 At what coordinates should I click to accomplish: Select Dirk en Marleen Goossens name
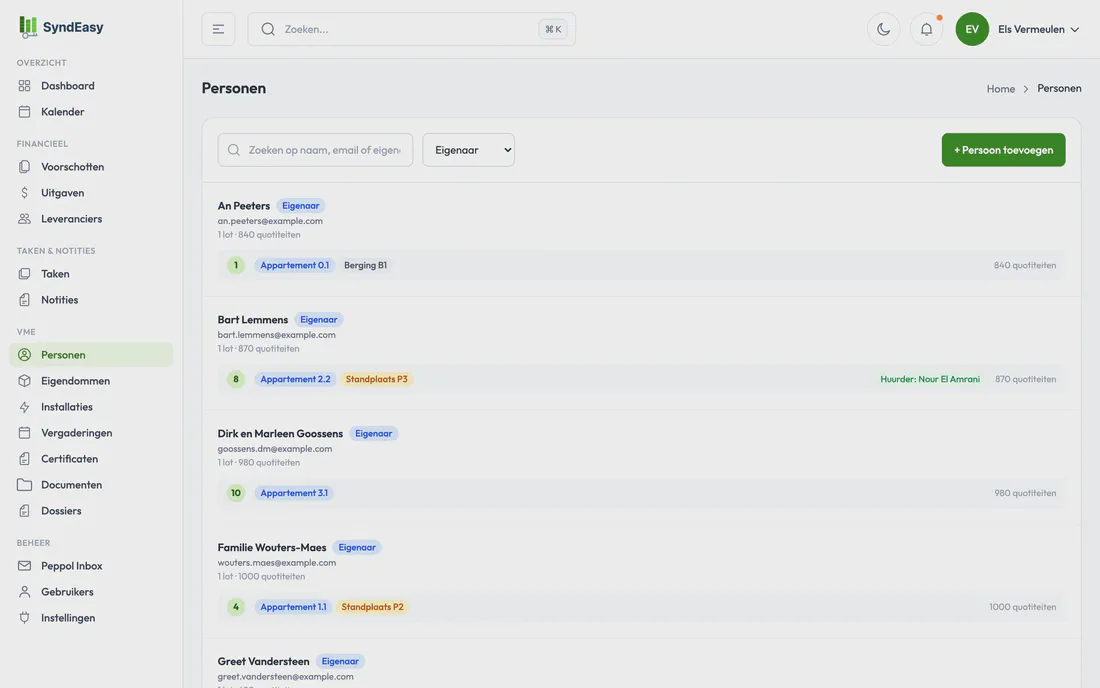click(x=280, y=433)
